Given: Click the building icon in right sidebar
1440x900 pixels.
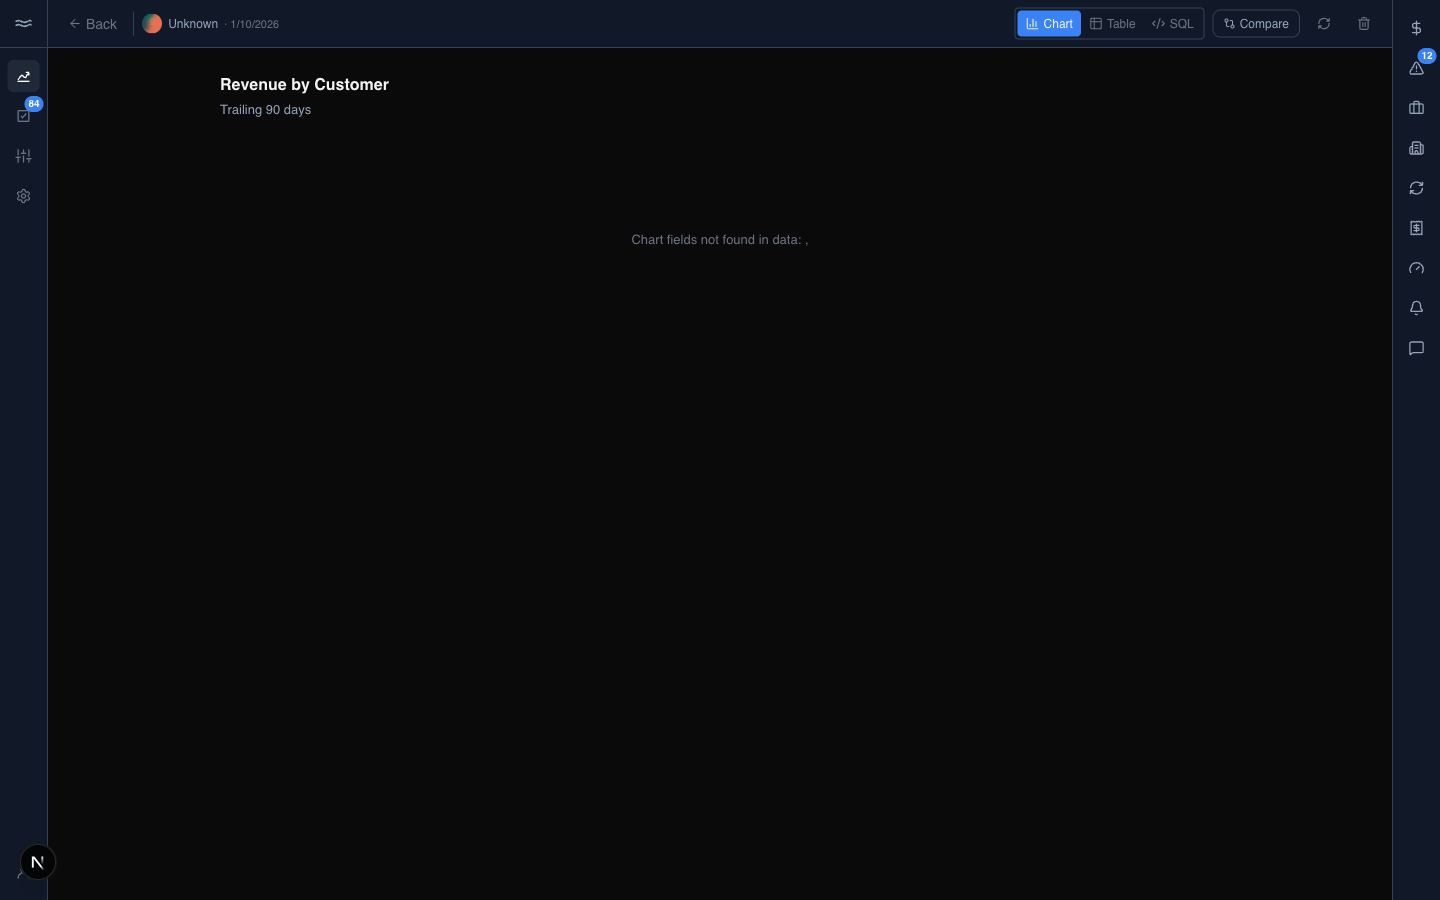Looking at the screenshot, I should click(1416, 148).
